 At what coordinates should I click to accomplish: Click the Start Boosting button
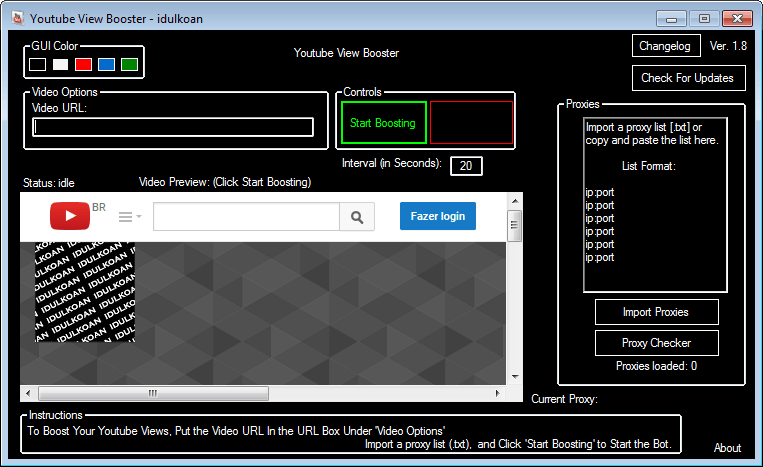(383, 123)
